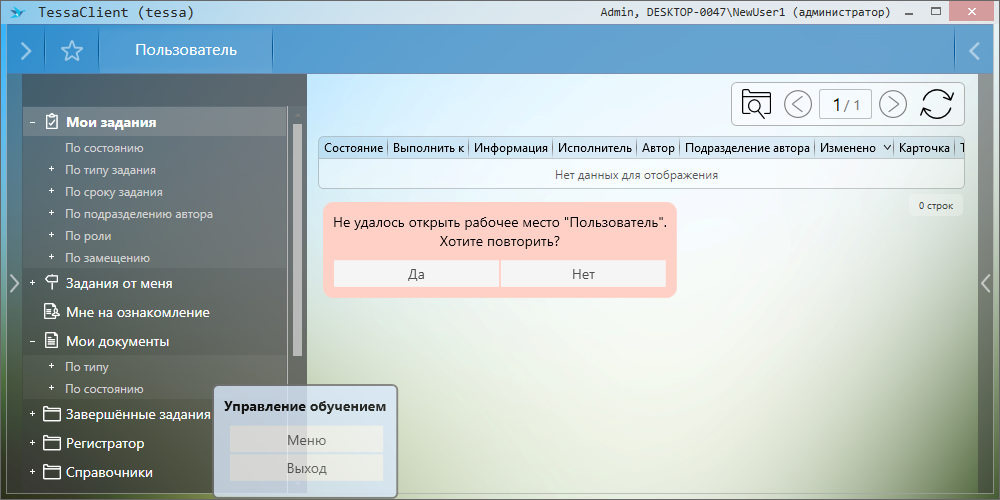Image resolution: width=1000 pixels, height=500 pixels.
Task: Expand the Задания от меня node
Action: click(x=33, y=283)
